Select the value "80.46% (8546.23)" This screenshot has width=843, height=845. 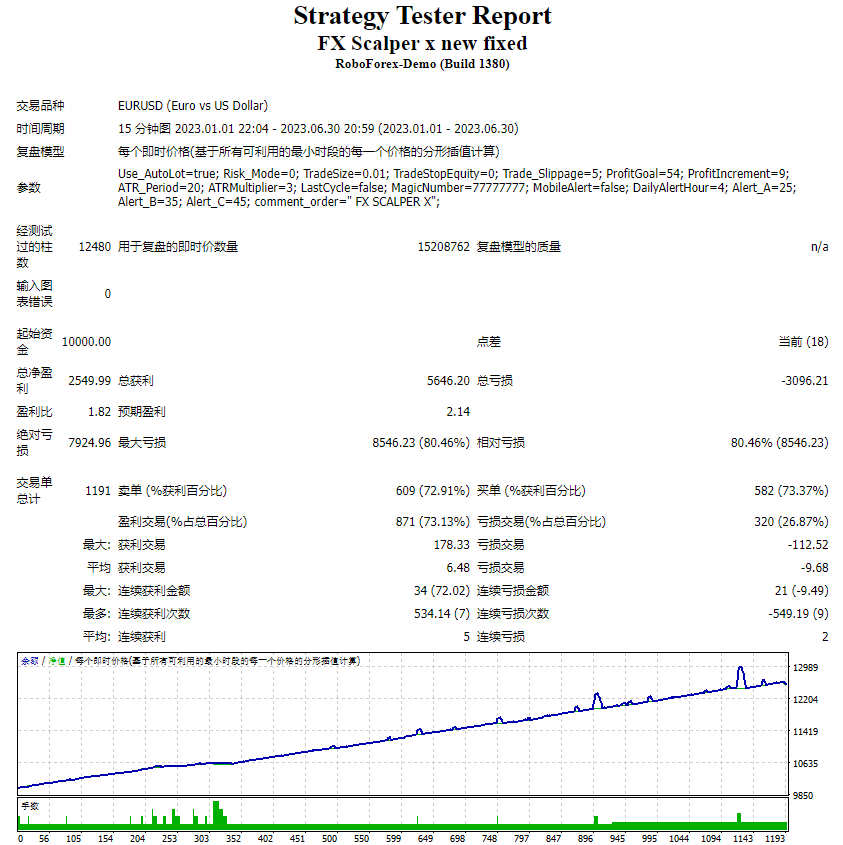coord(779,443)
